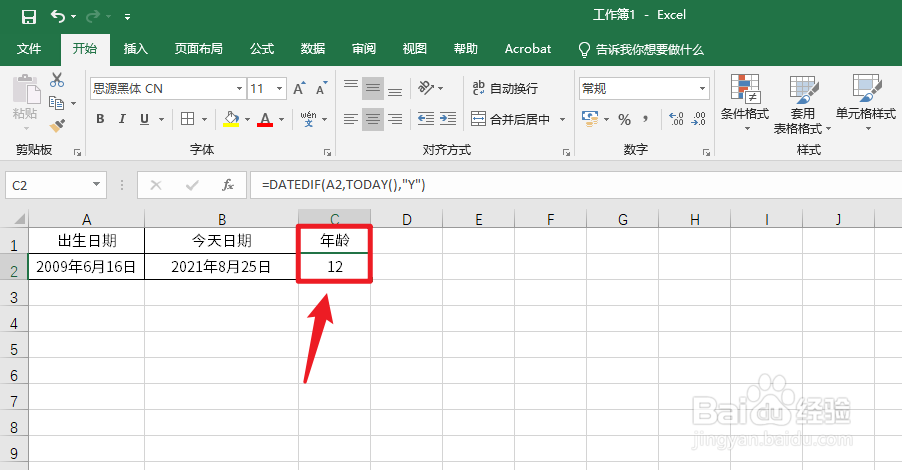Toggle Underline formatting

click(144, 119)
